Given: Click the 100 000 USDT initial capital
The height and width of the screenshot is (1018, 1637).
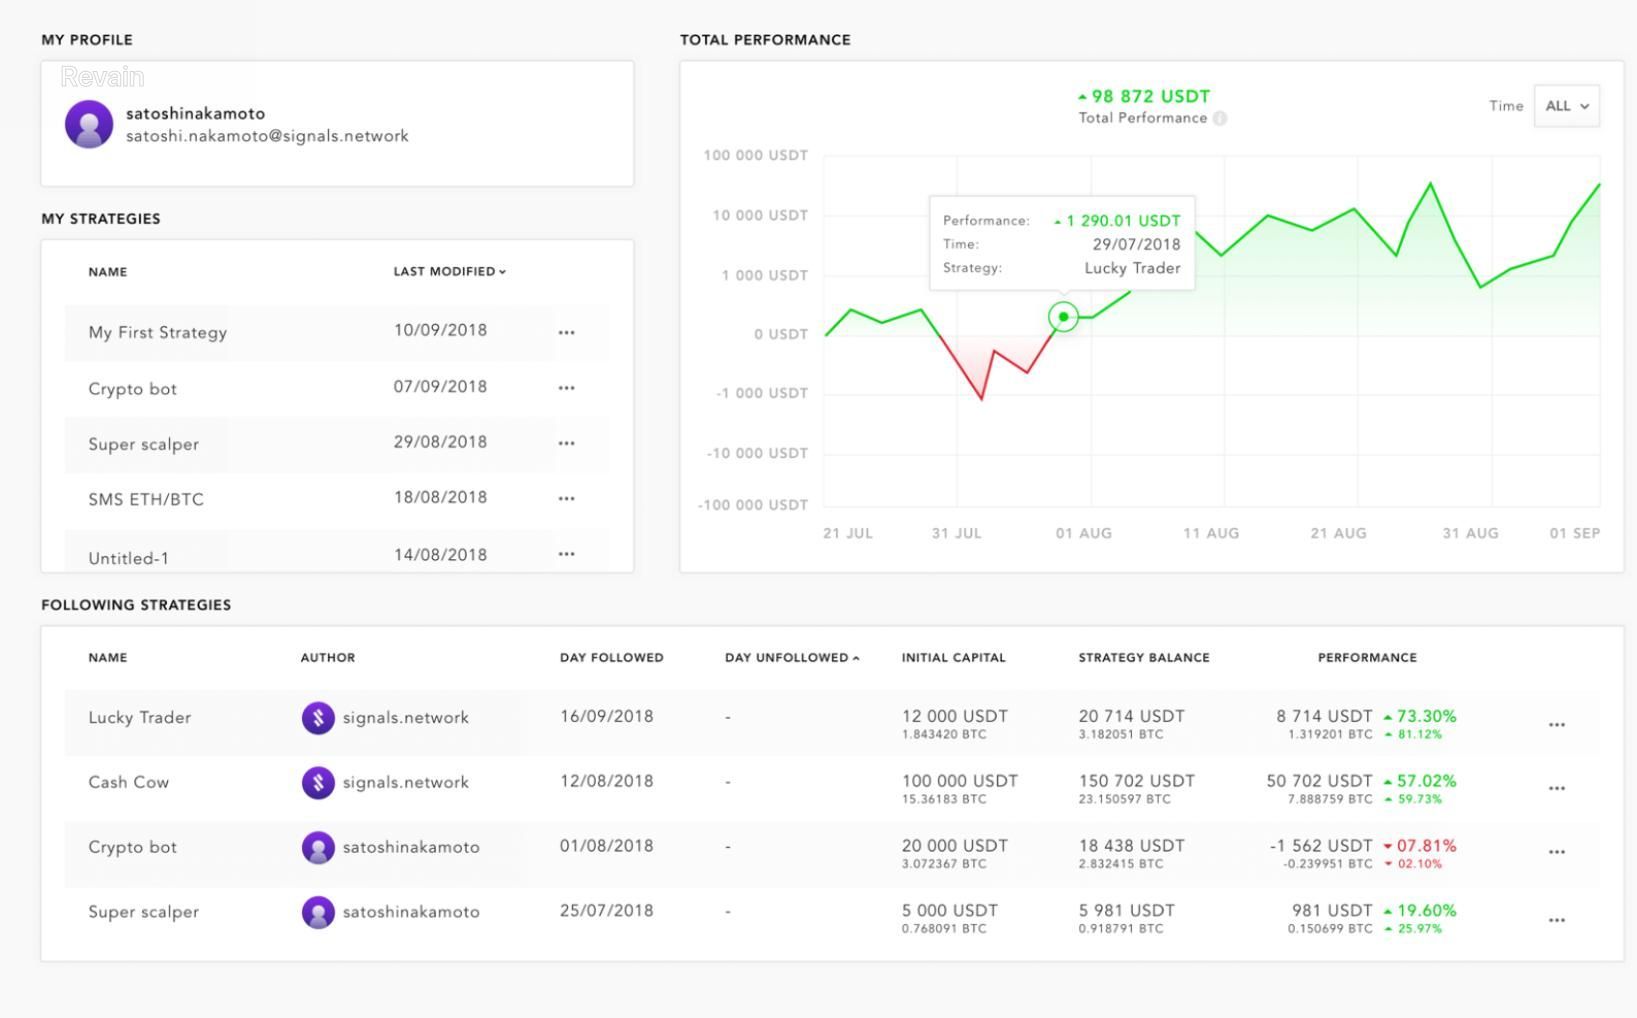Looking at the screenshot, I should tap(959, 781).
